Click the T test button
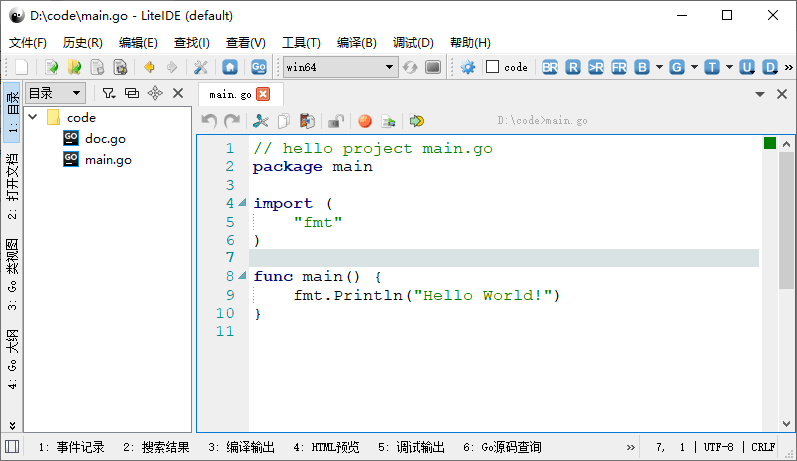This screenshot has height=461, width=797. click(x=712, y=67)
